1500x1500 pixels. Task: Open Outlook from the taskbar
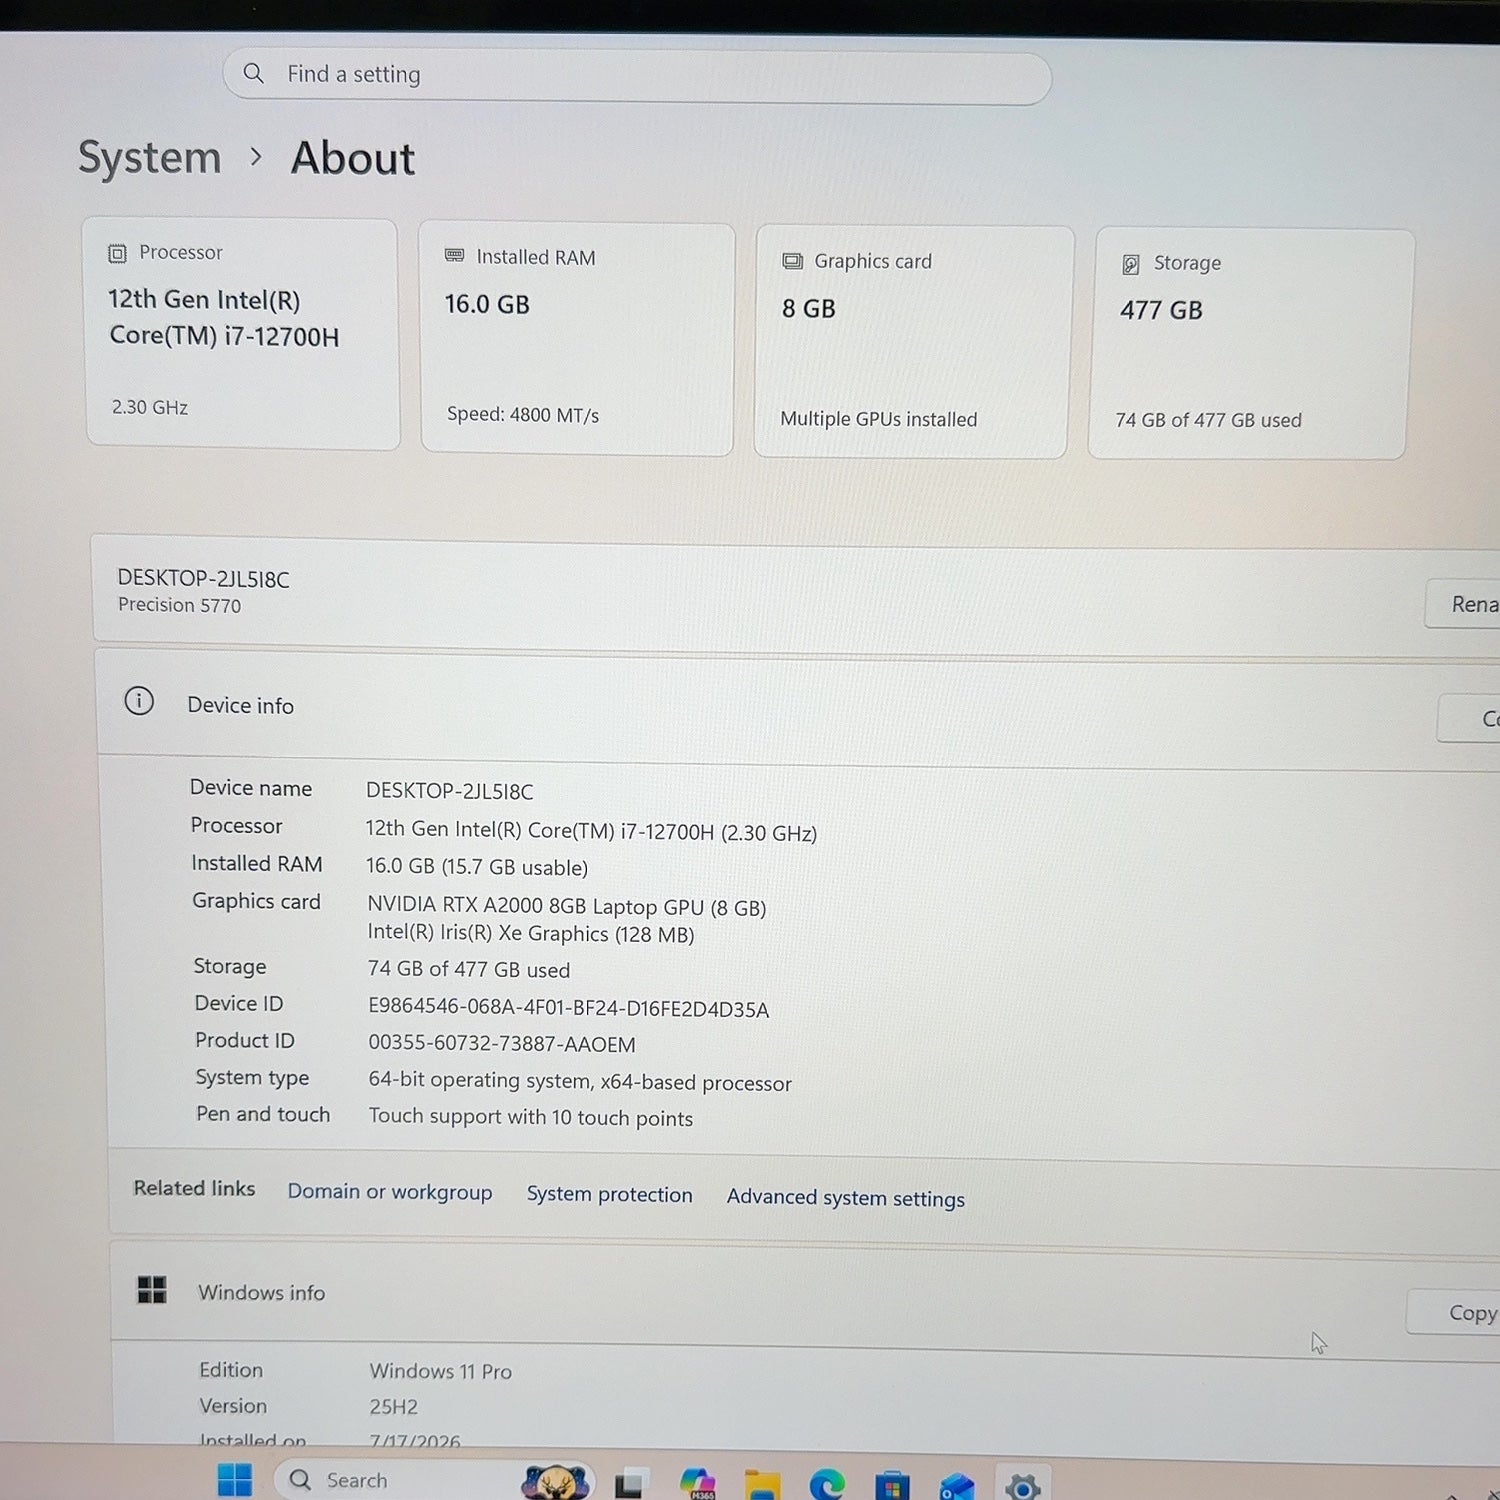[x=957, y=1487]
